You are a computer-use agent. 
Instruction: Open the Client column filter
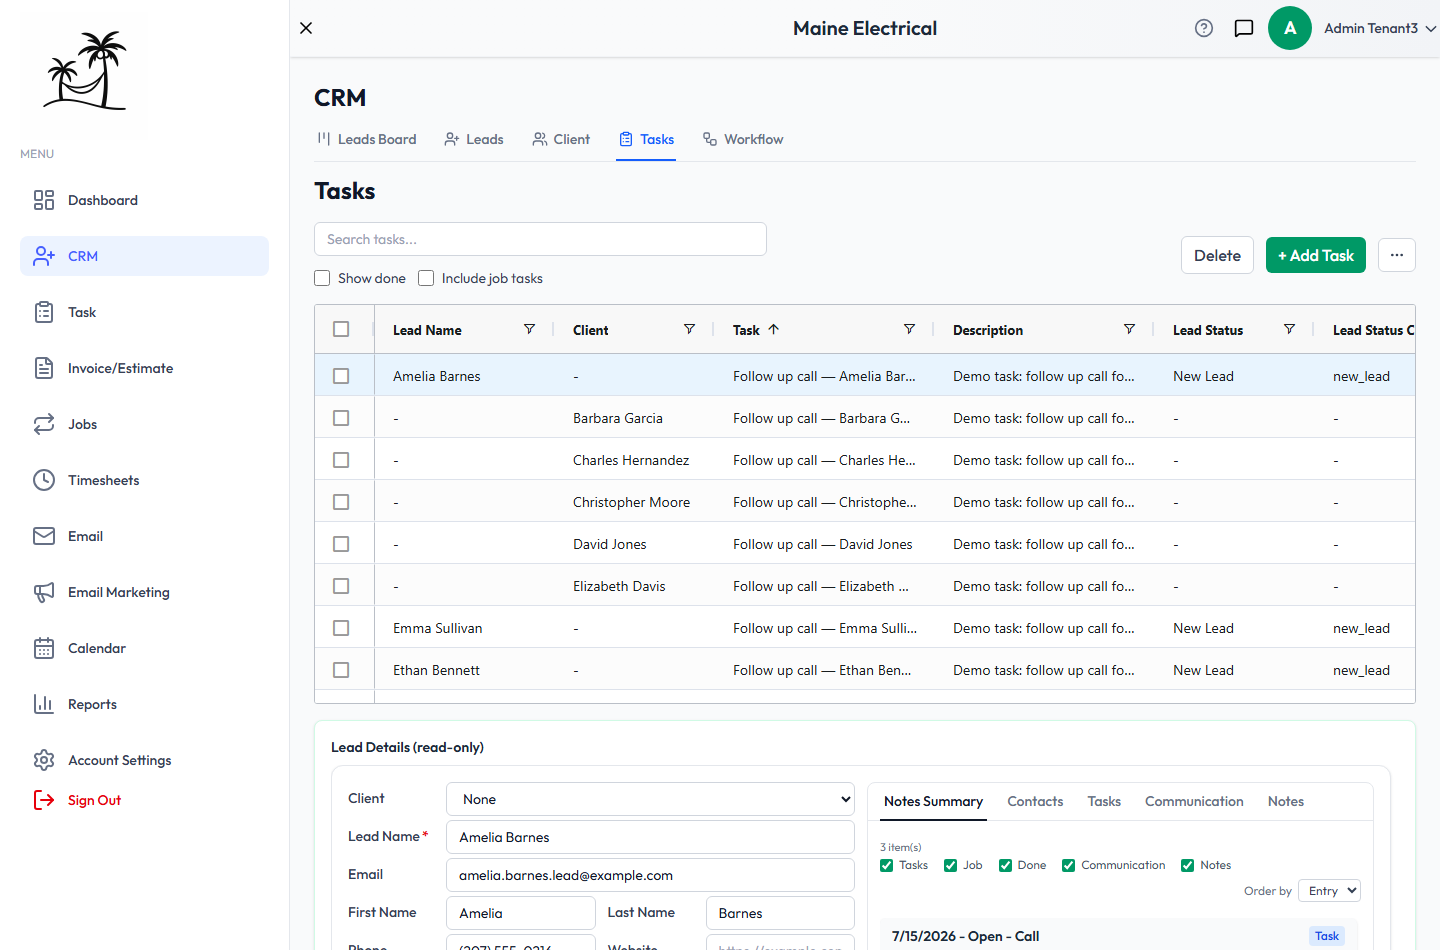pyautogui.click(x=689, y=329)
